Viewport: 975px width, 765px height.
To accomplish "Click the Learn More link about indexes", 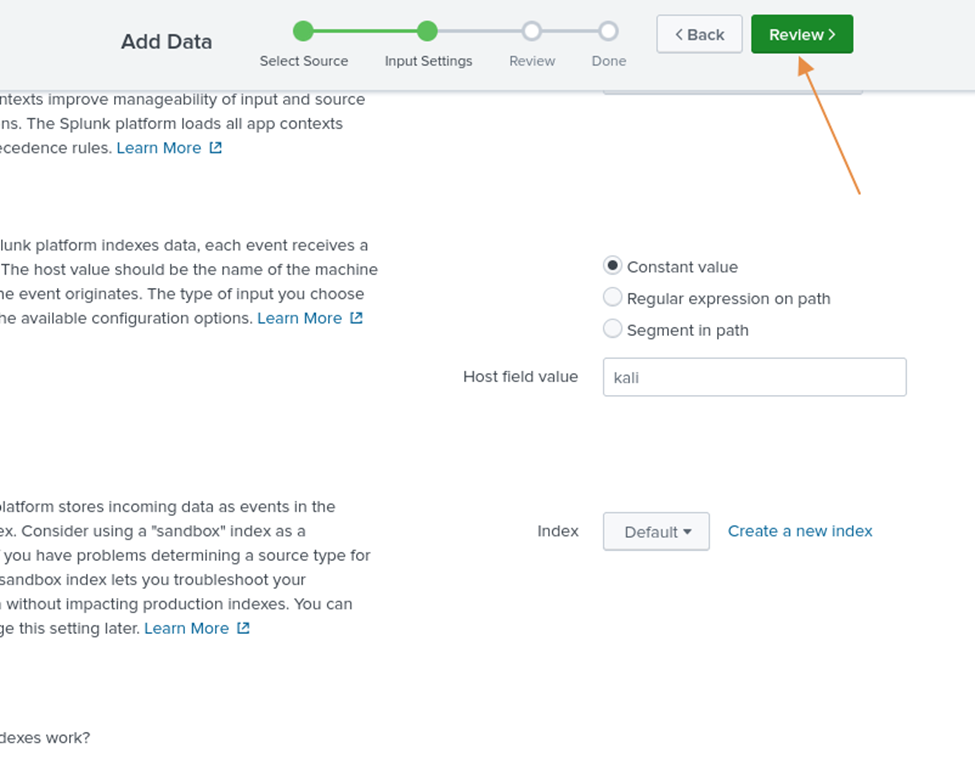I will 187,628.
